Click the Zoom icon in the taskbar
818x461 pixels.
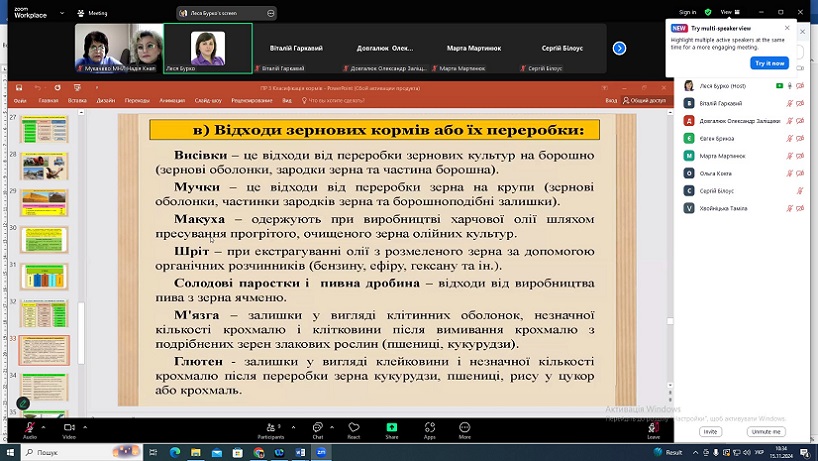tap(321, 452)
